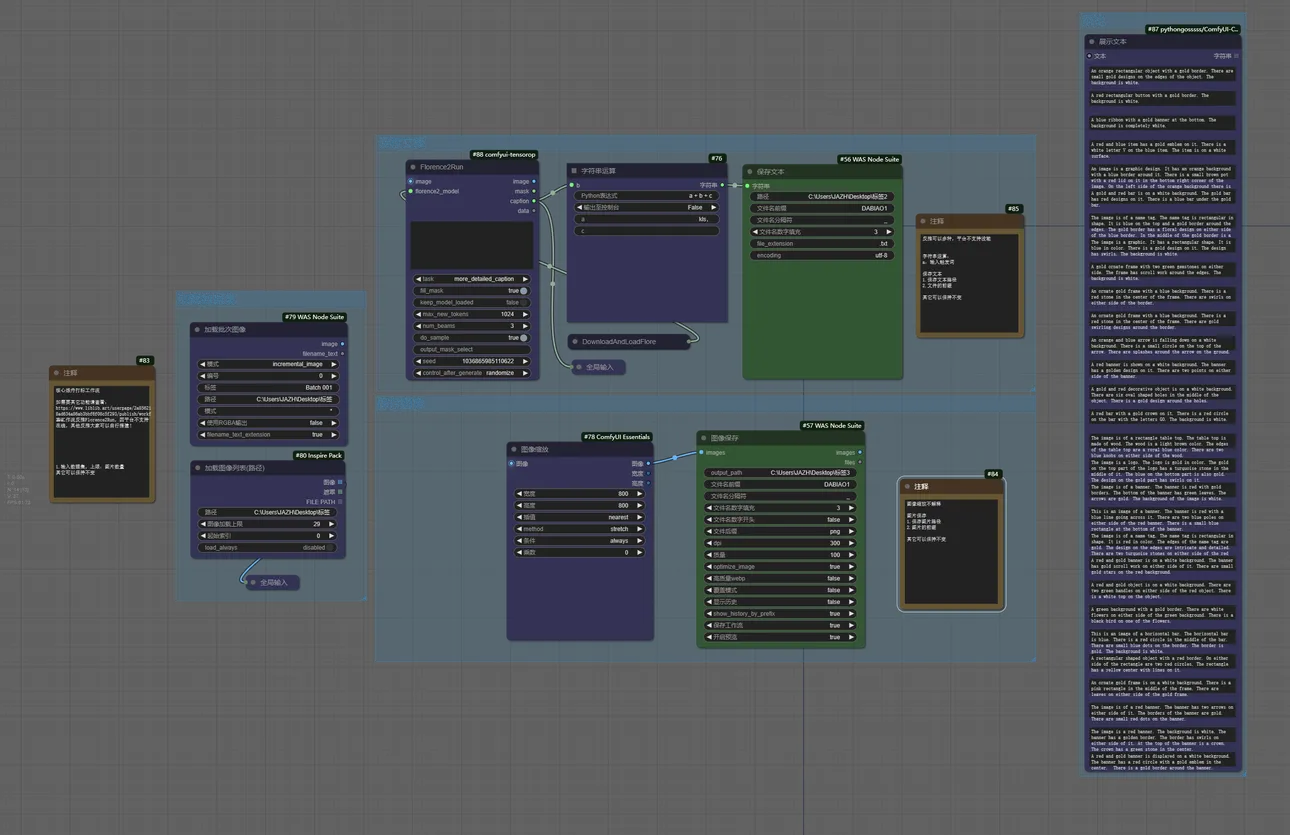Click the #79 WAS Node Suite badge
1290x835 pixels.
(313, 317)
